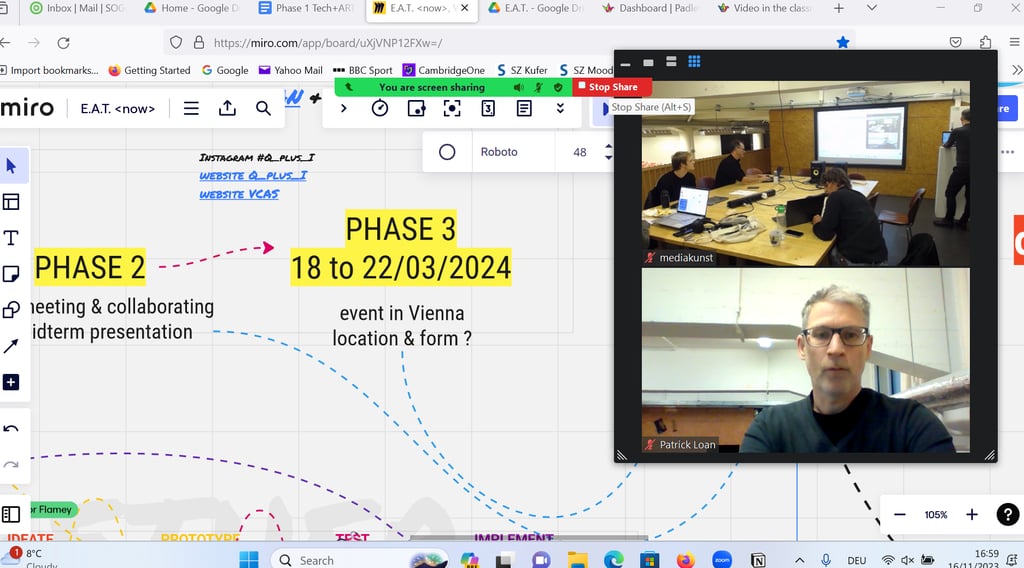Viewport: 1024px width, 568px height.
Task: Open the Miro voting tool icon
Action: tap(416, 108)
